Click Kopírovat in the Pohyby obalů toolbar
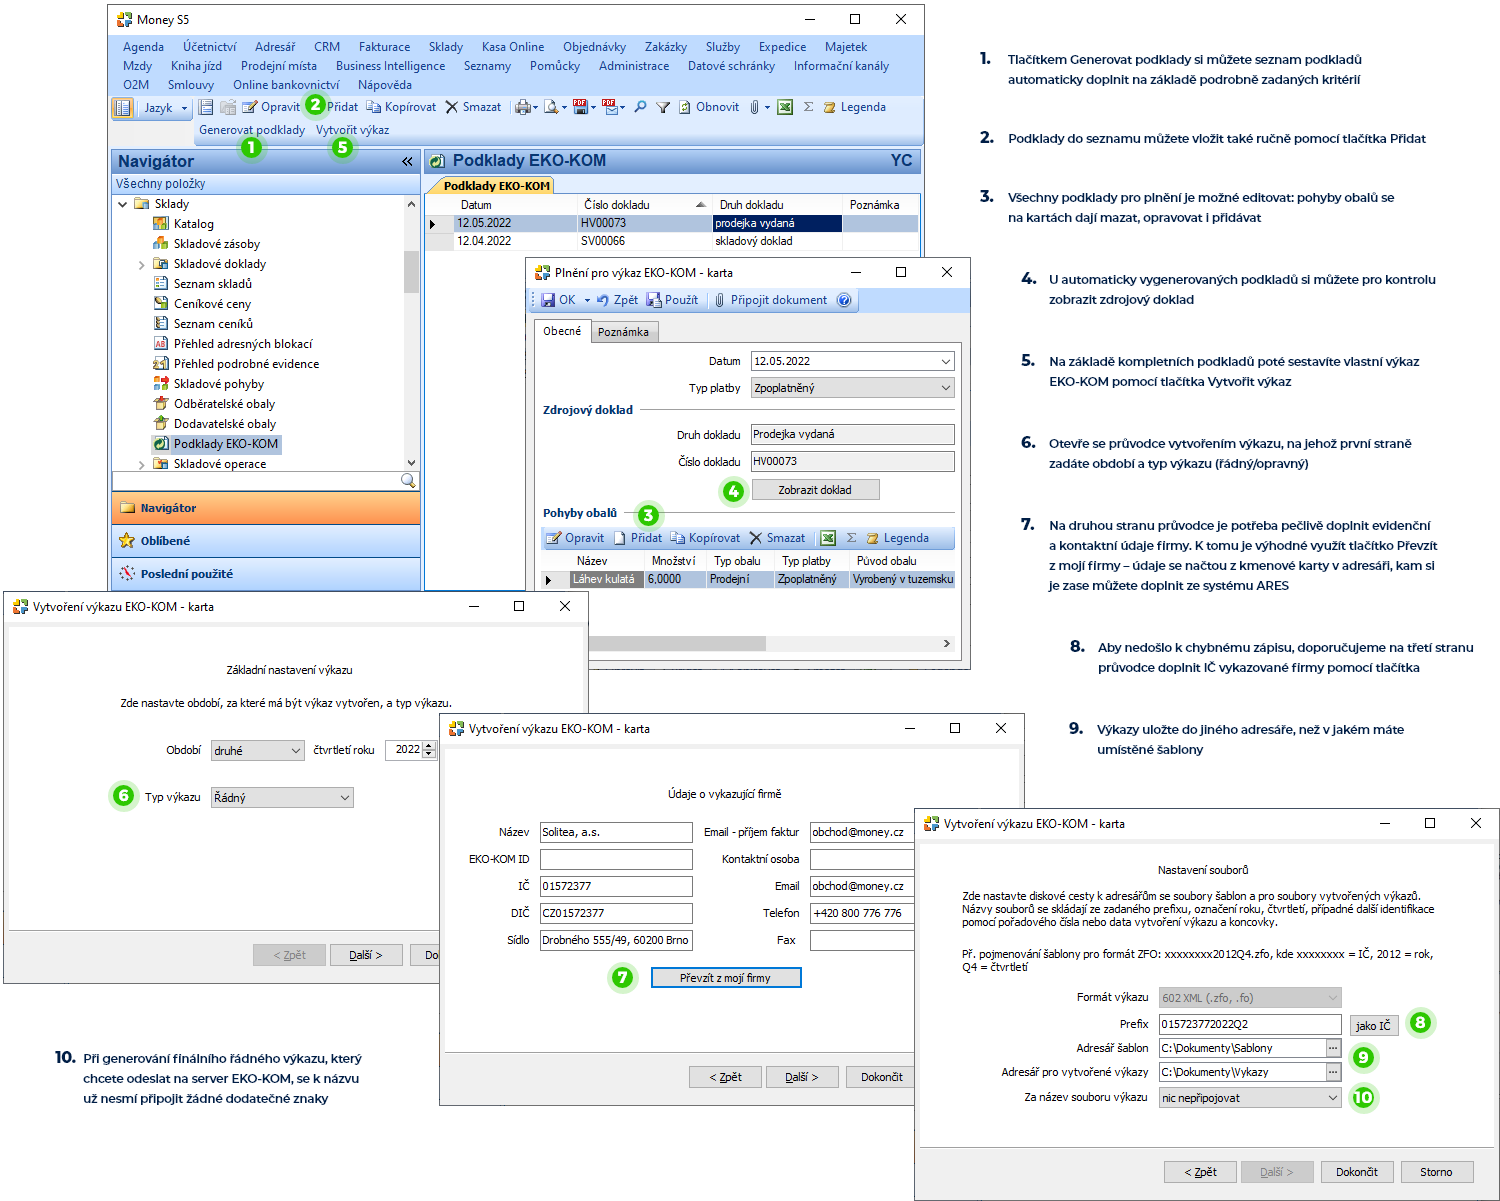 tap(706, 538)
